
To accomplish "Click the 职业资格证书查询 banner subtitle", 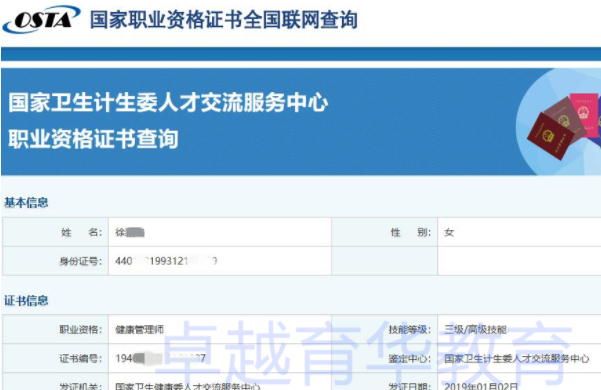I will 93,139.
